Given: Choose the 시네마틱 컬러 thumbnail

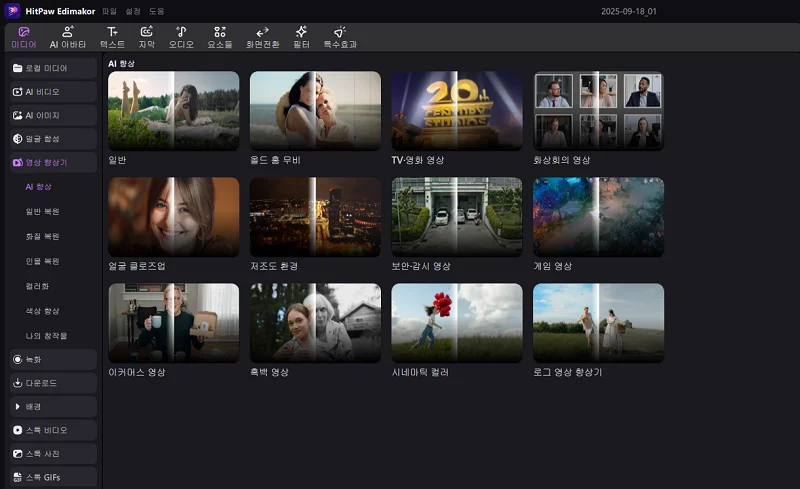Looking at the screenshot, I should coord(457,323).
